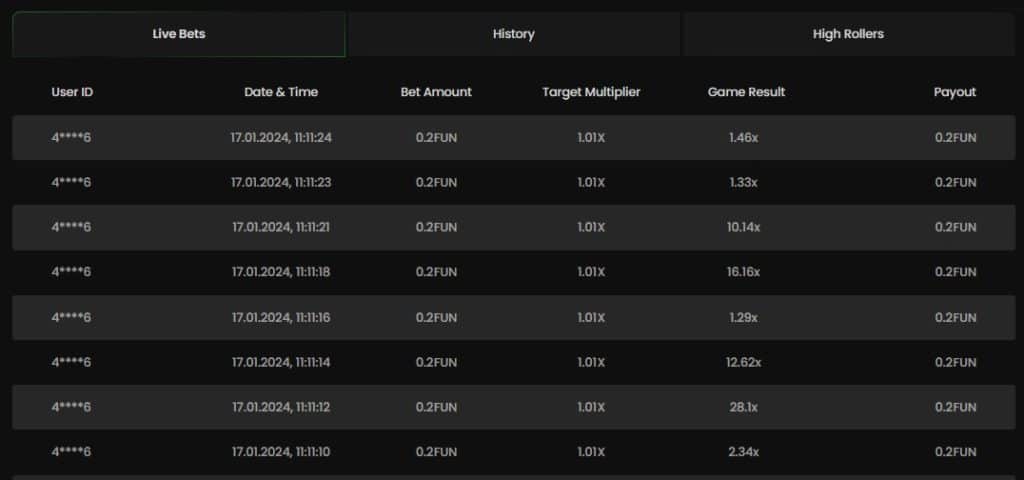
Task: Click the User ID column header
Action: tap(72, 92)
